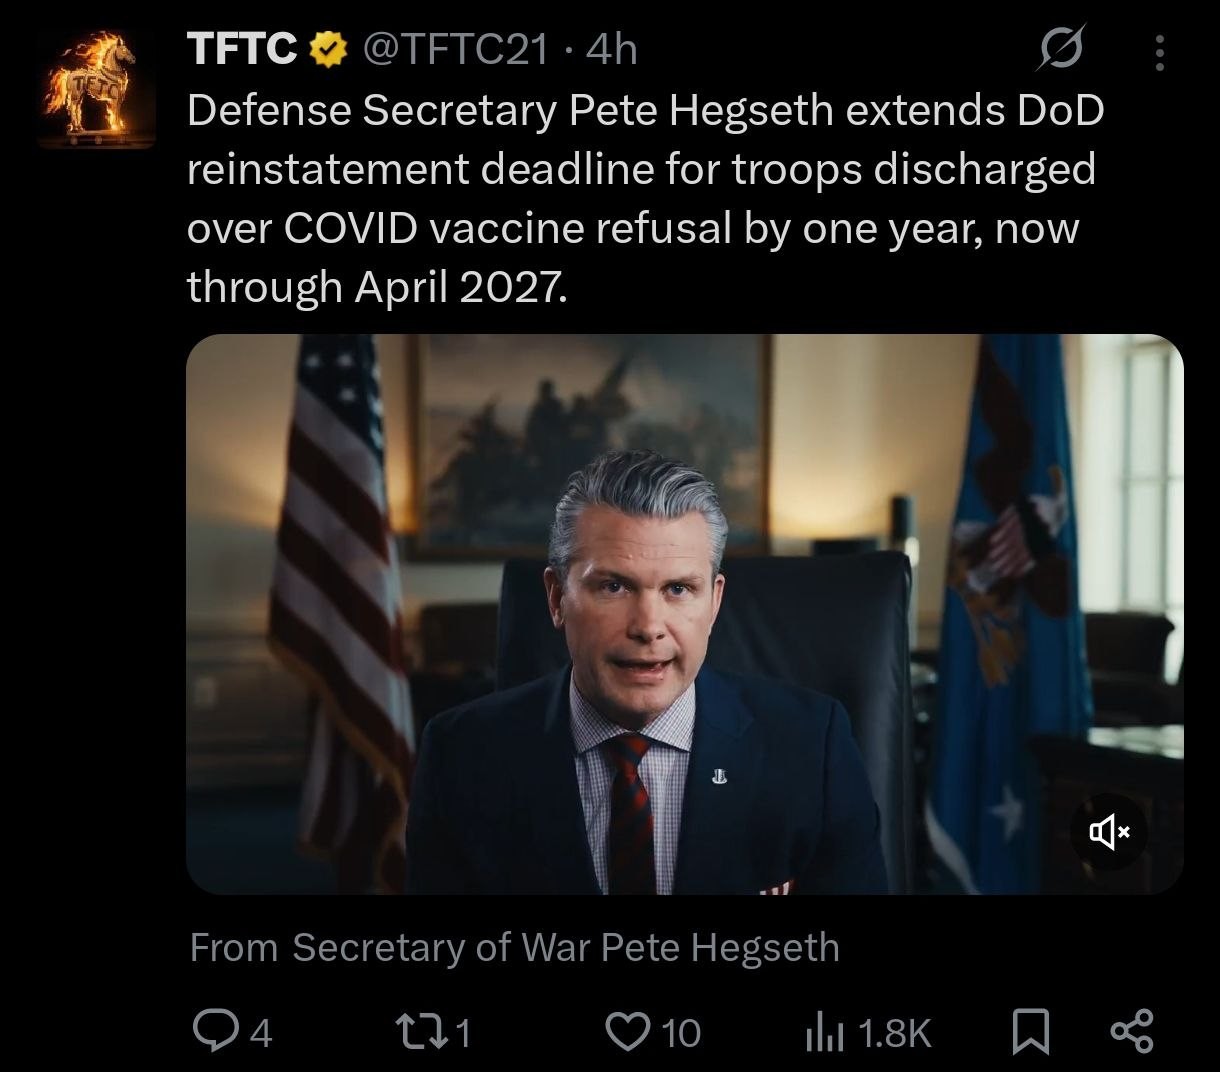This screenshot has width=1220, height=1072.
Task: Click the TFTC display name
Action: [x=241, y=48]
